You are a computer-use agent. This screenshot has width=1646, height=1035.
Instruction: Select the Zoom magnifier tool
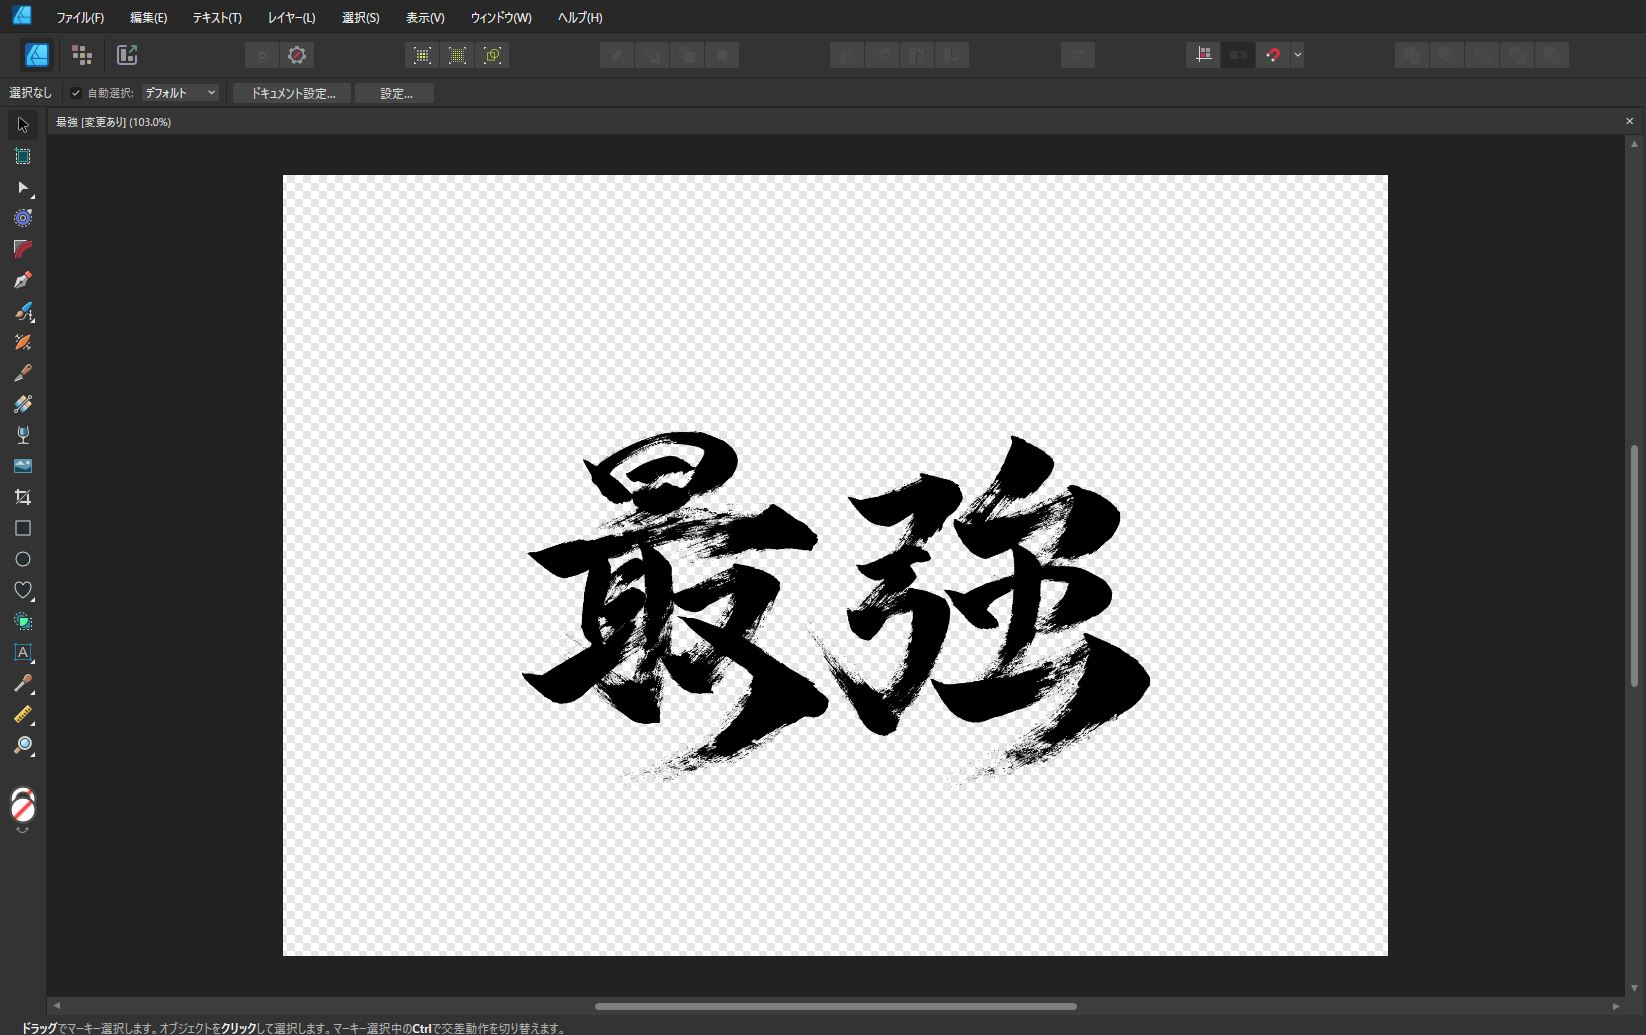pyautogui.click(x=23, y=745)
